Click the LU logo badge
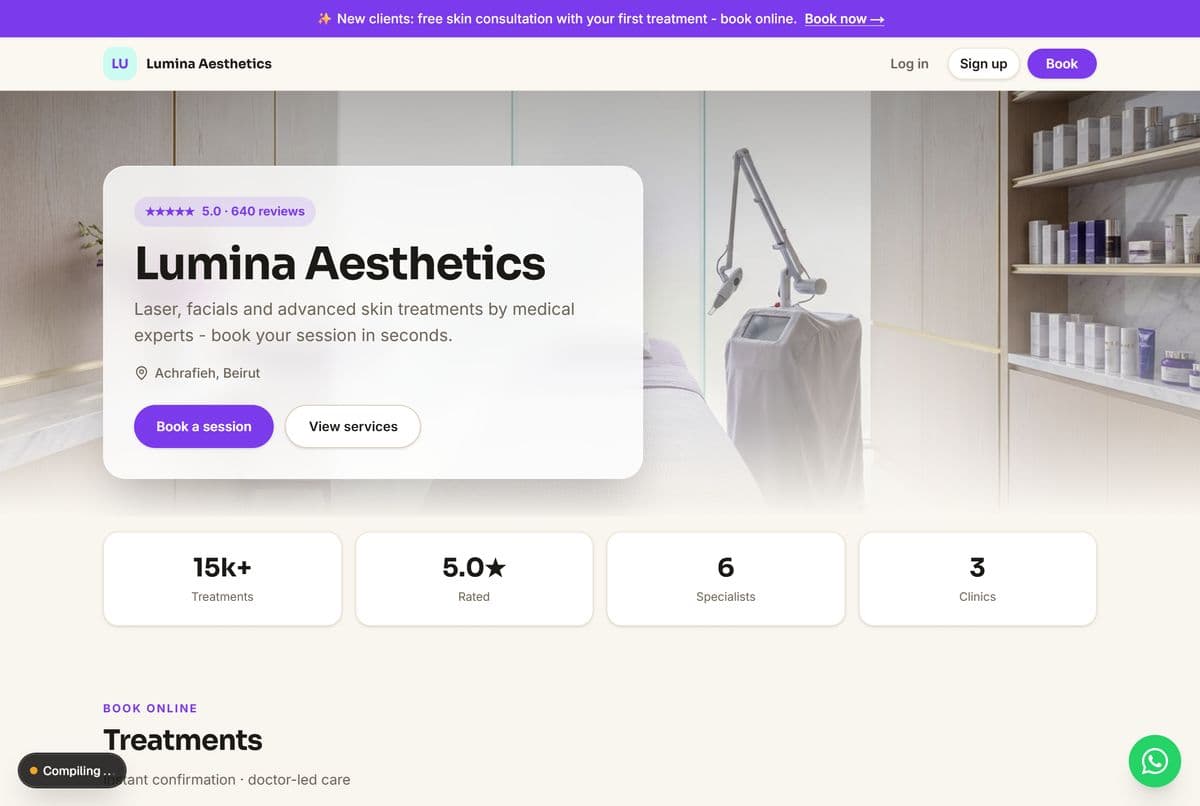This screenshot has width=1200, height=806. click(120, 63)
